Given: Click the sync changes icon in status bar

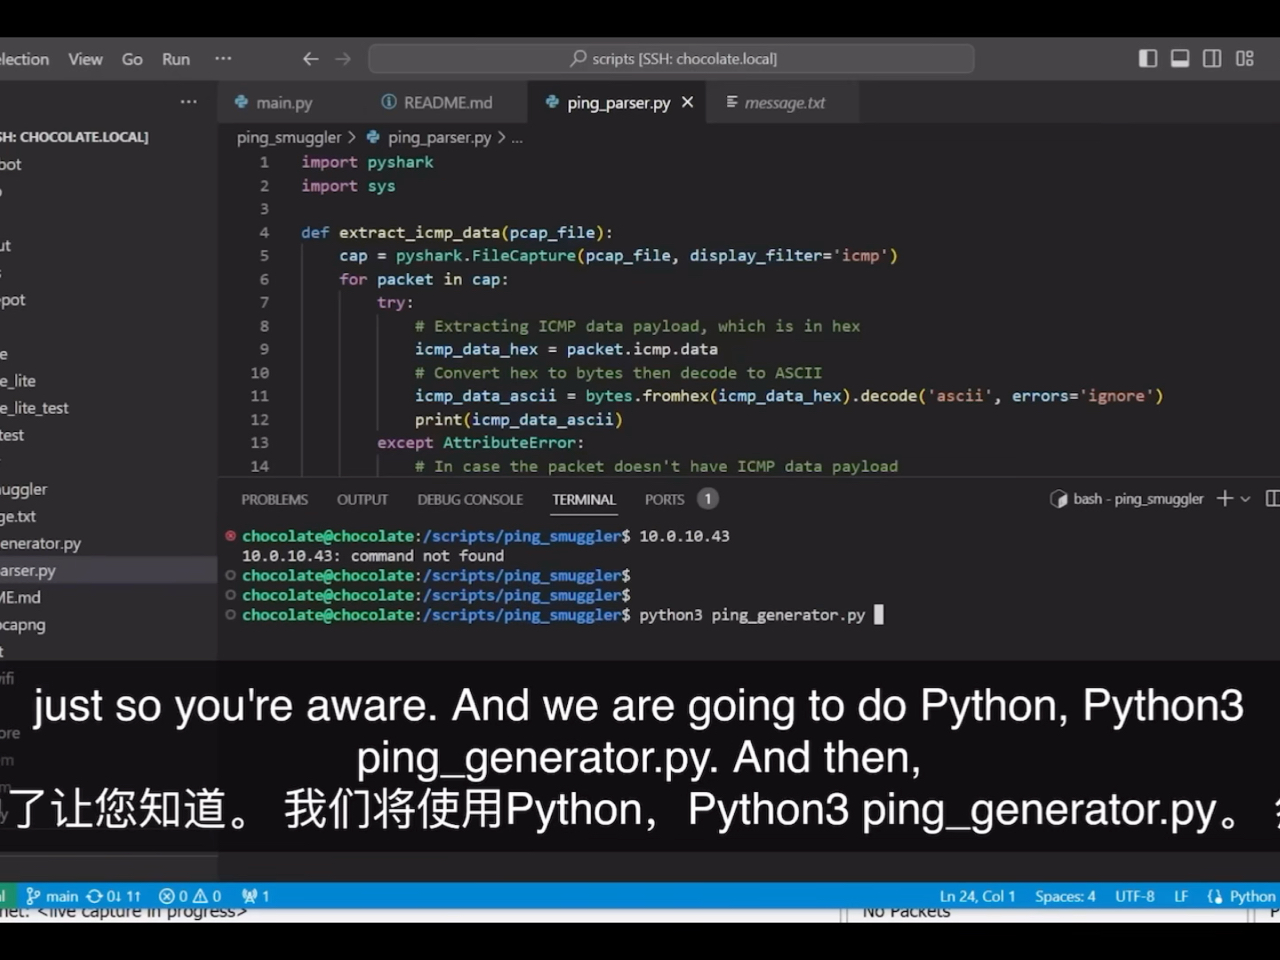Looking at the screenshot, I should (95, 896).
